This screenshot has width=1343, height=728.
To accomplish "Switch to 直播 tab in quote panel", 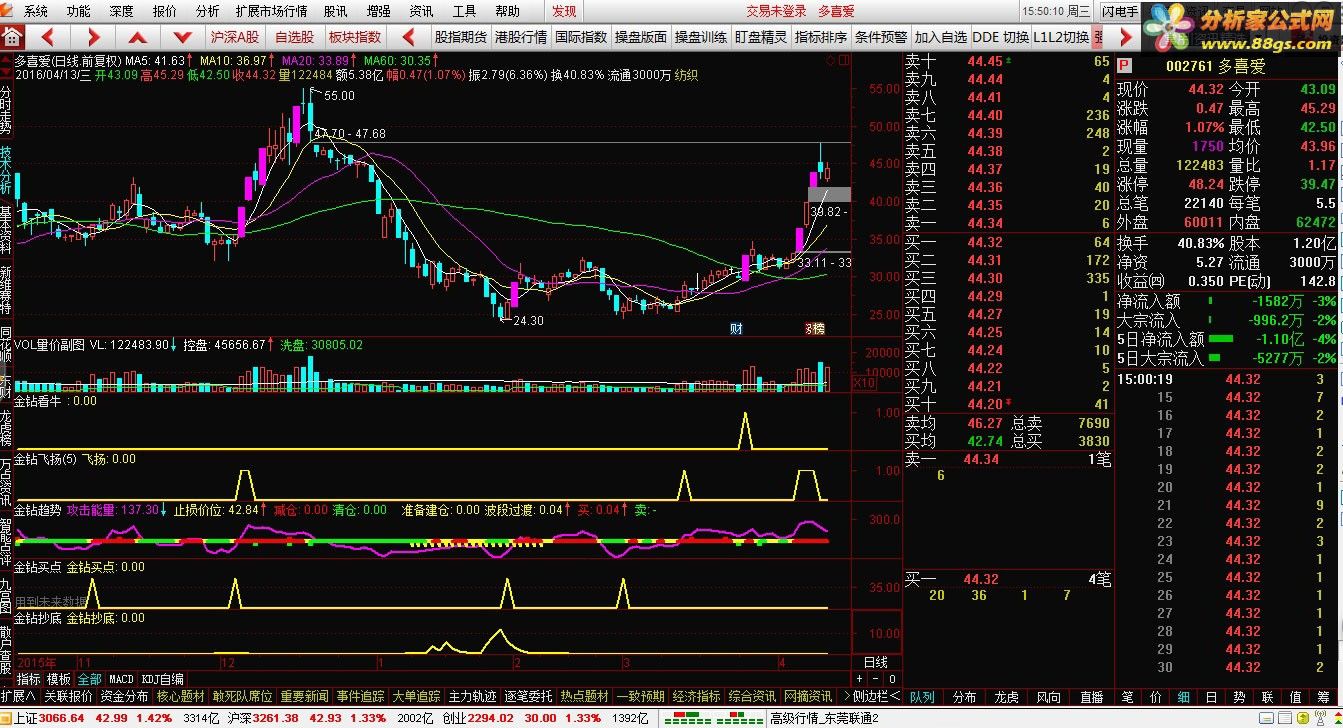I will [1092, 696].
